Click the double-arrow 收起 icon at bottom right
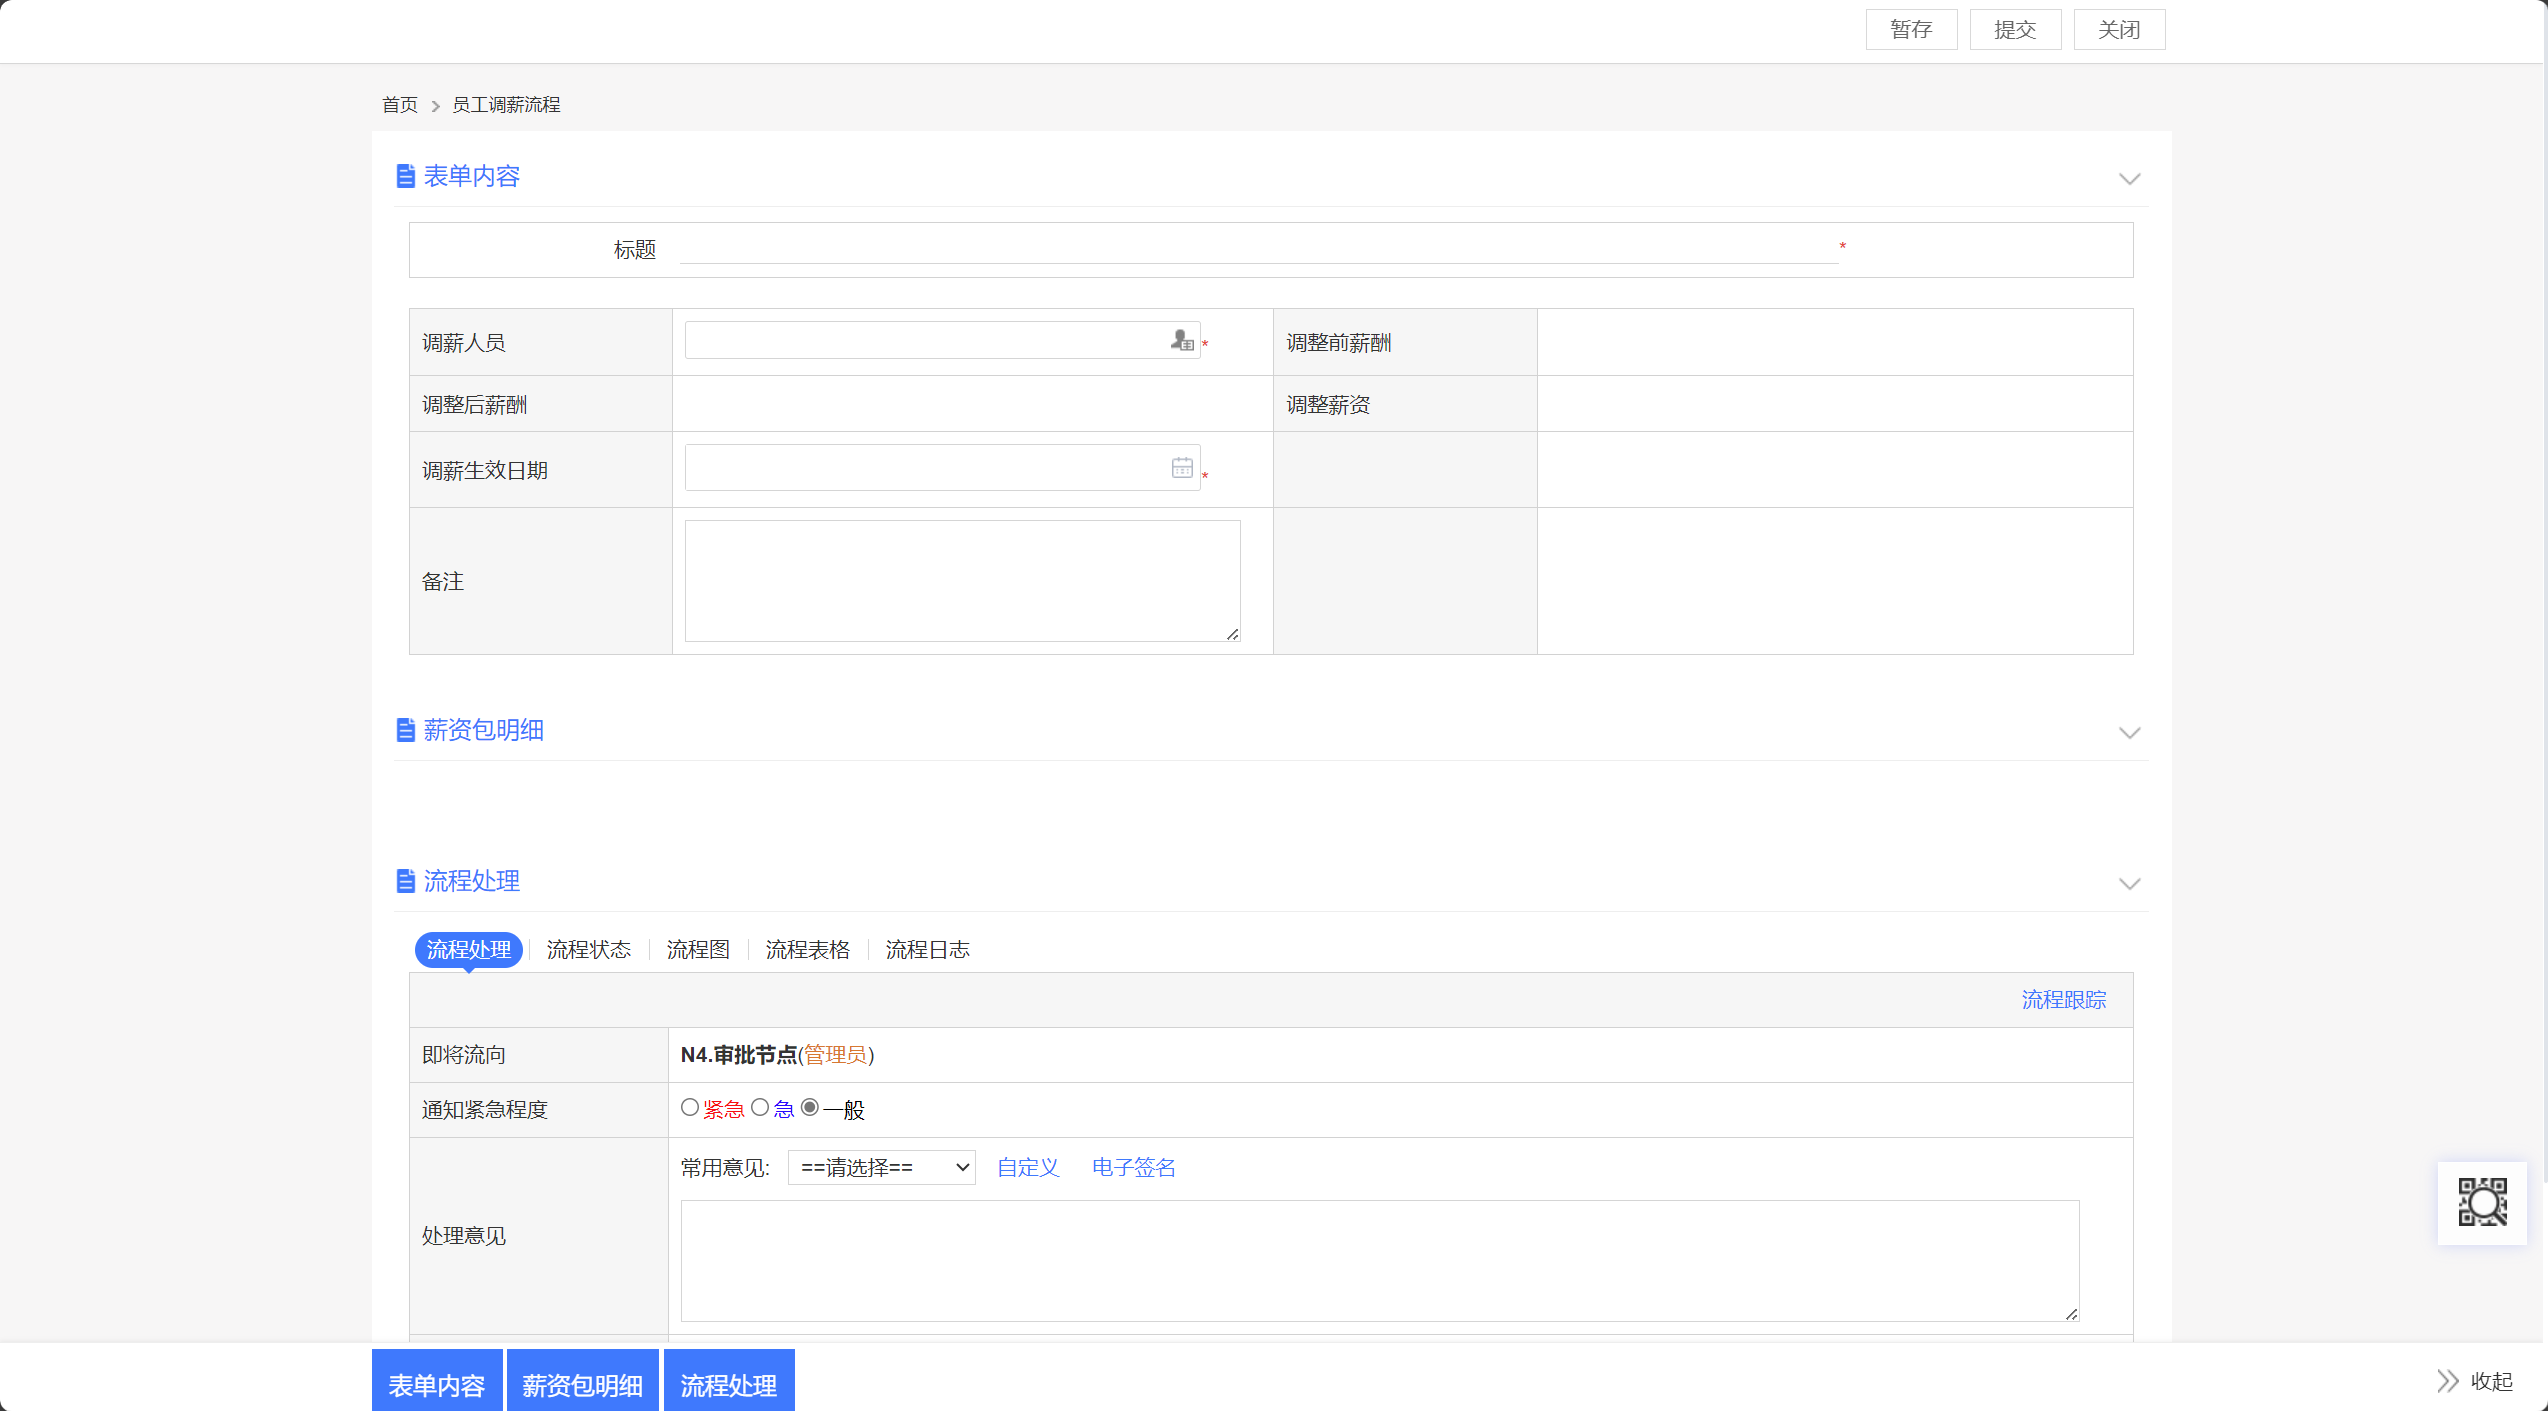The width and height of the screenshot is (2548, 1411). [x=2448, y=1381]
